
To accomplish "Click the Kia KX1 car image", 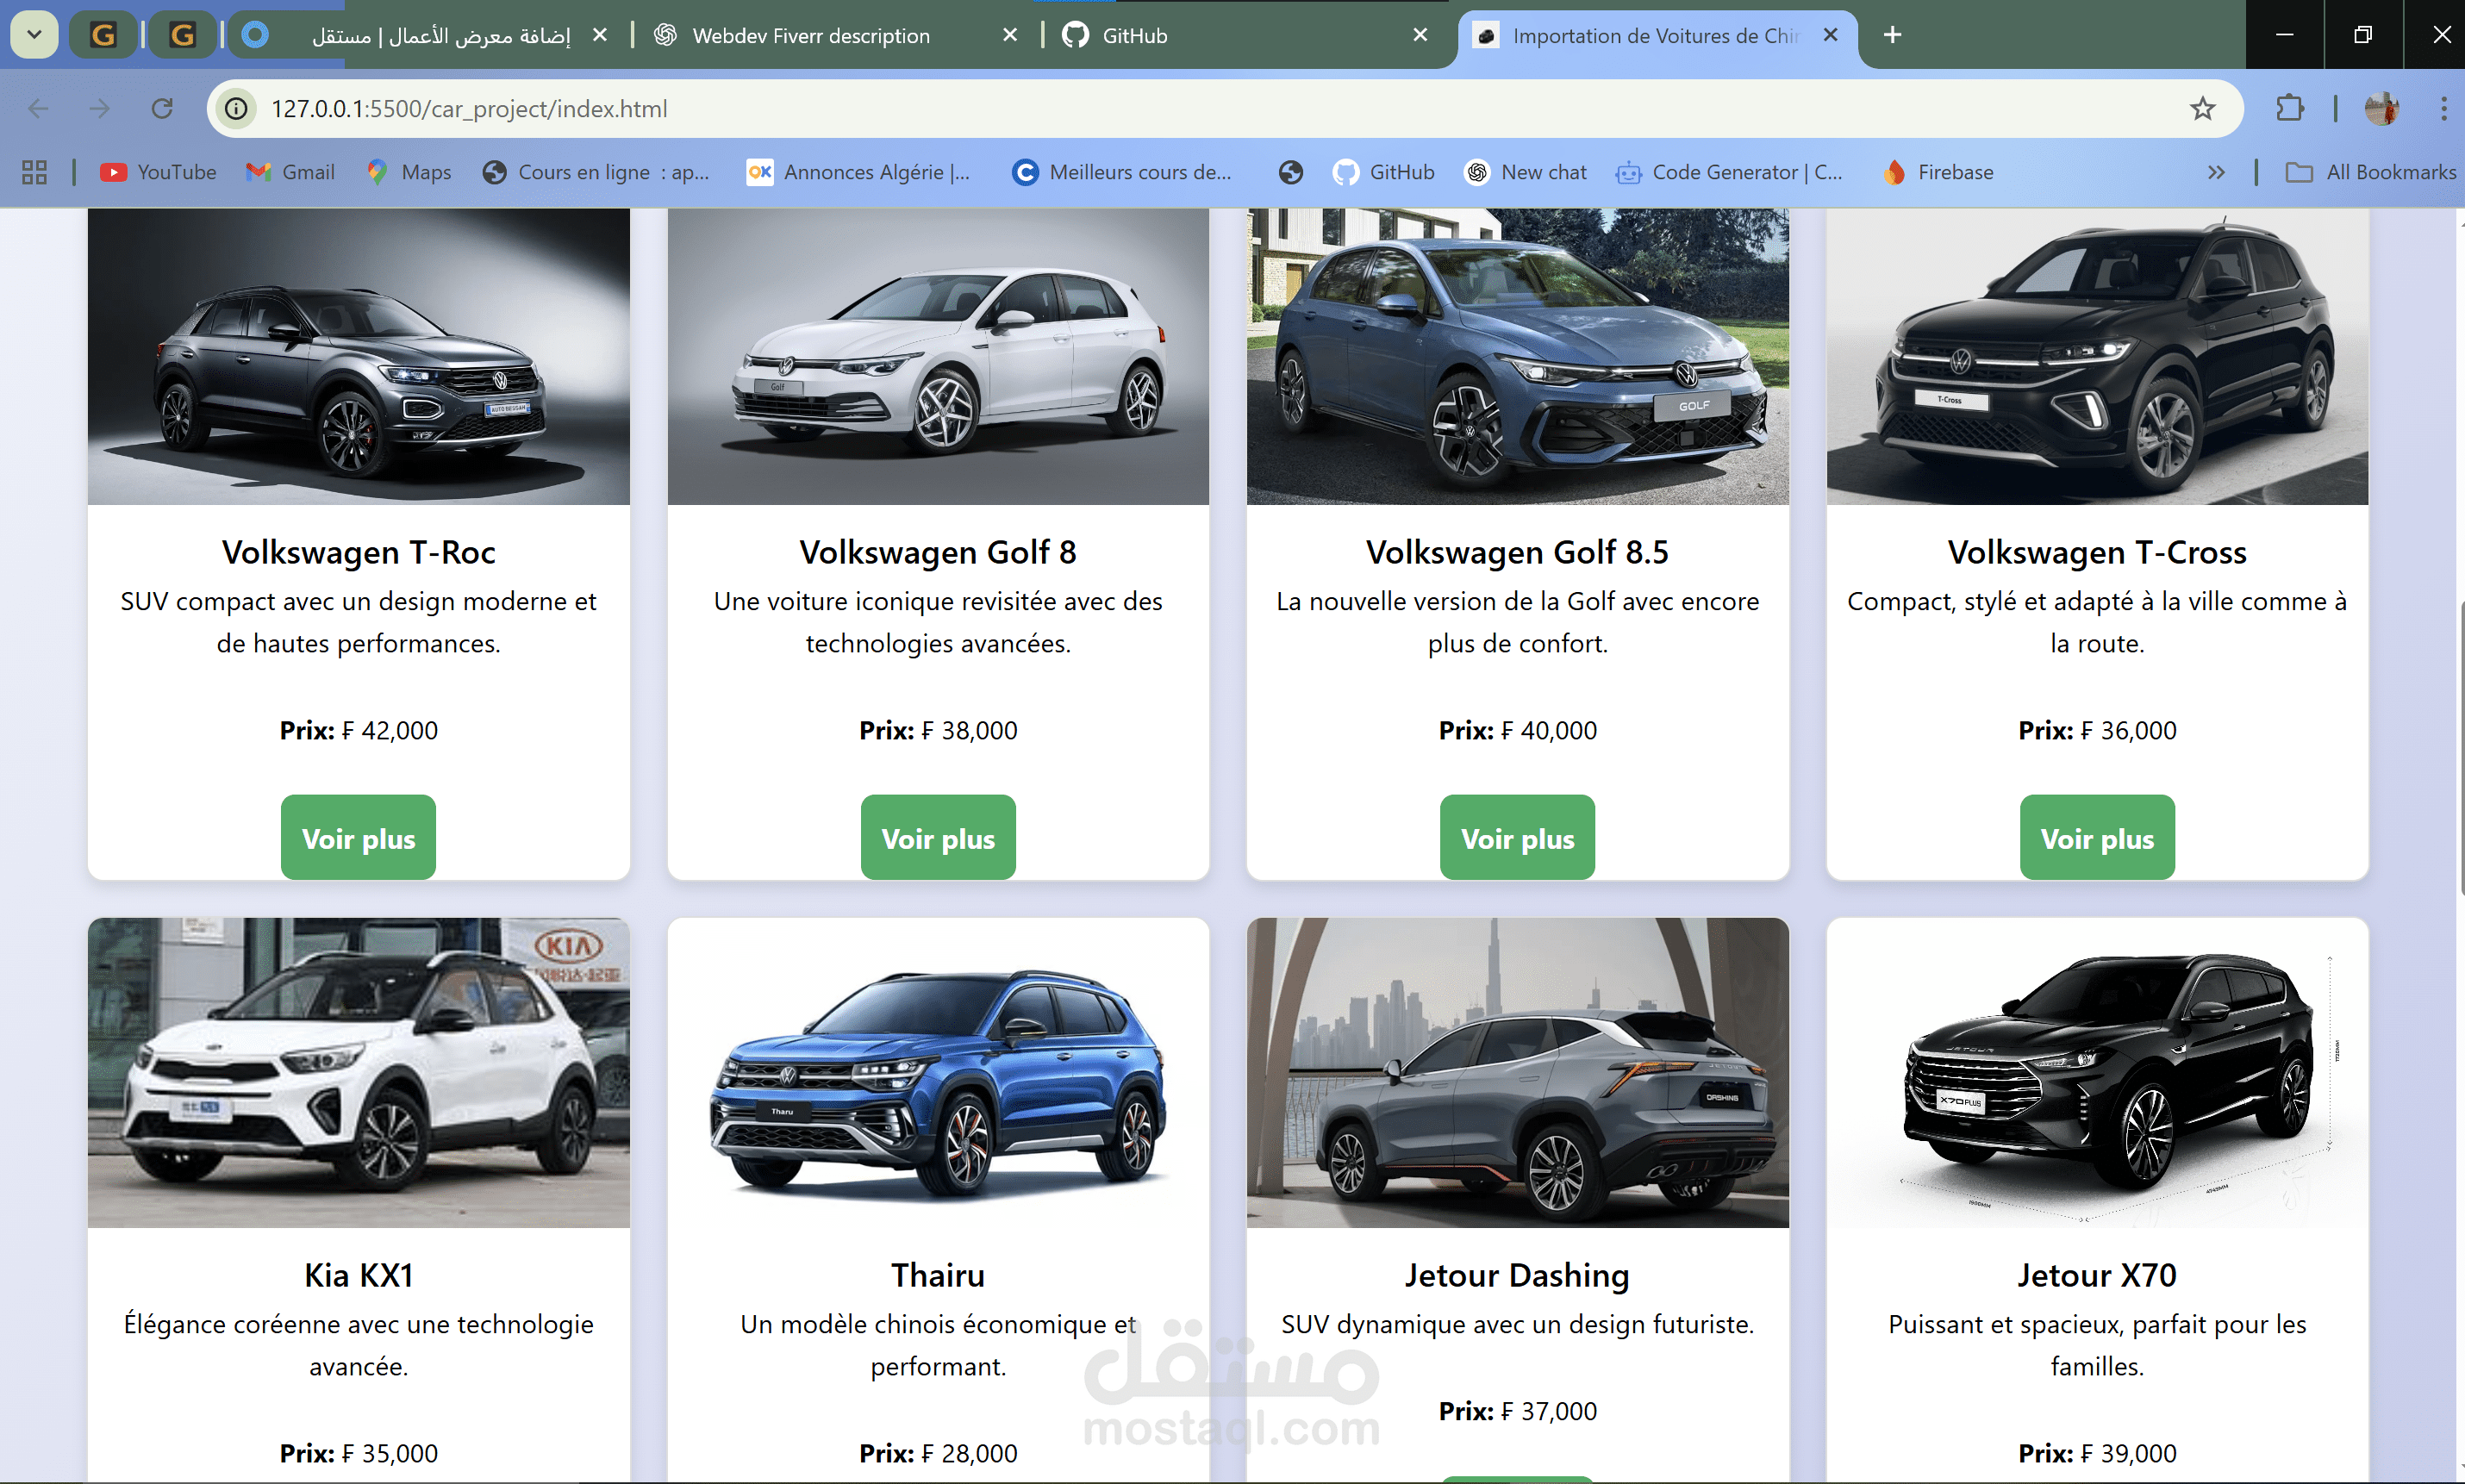I will 358,1072.
